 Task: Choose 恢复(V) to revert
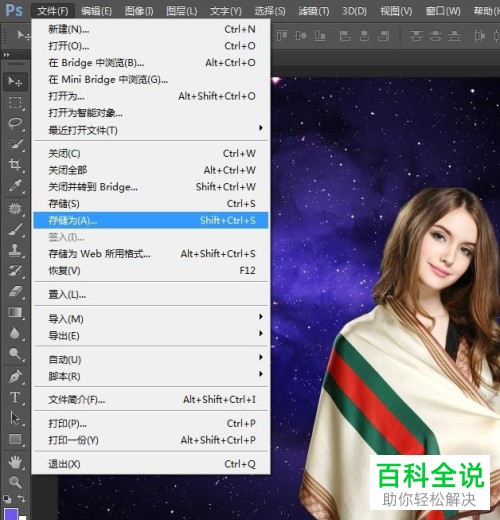[151, 271]
